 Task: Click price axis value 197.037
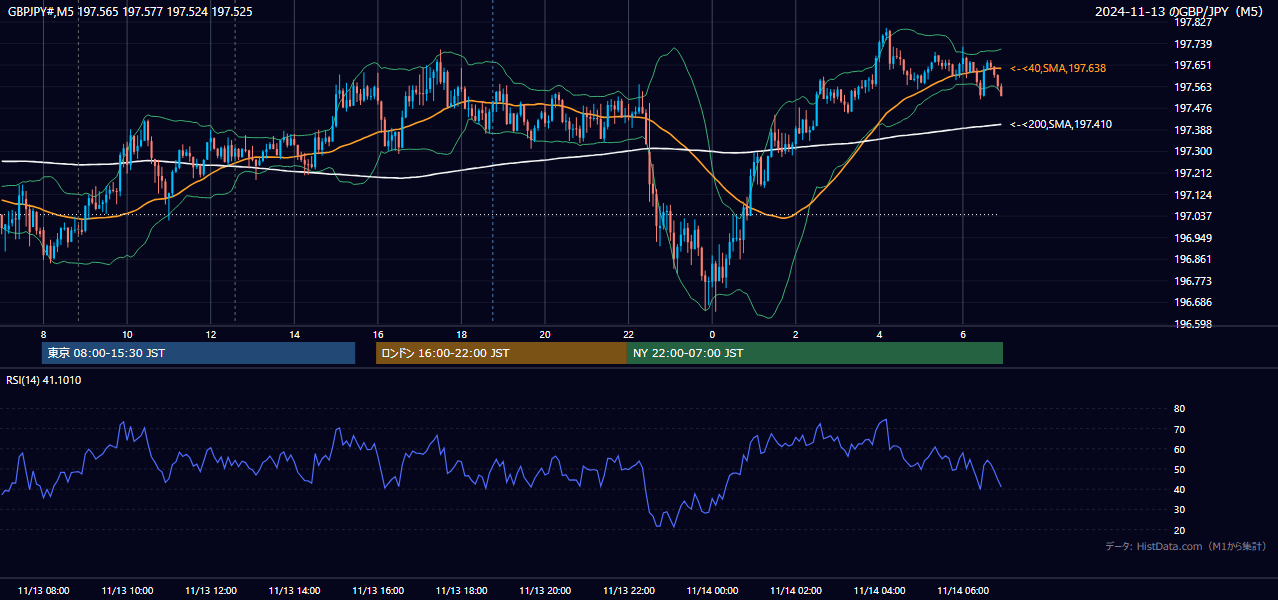(x=1193, y=216)
